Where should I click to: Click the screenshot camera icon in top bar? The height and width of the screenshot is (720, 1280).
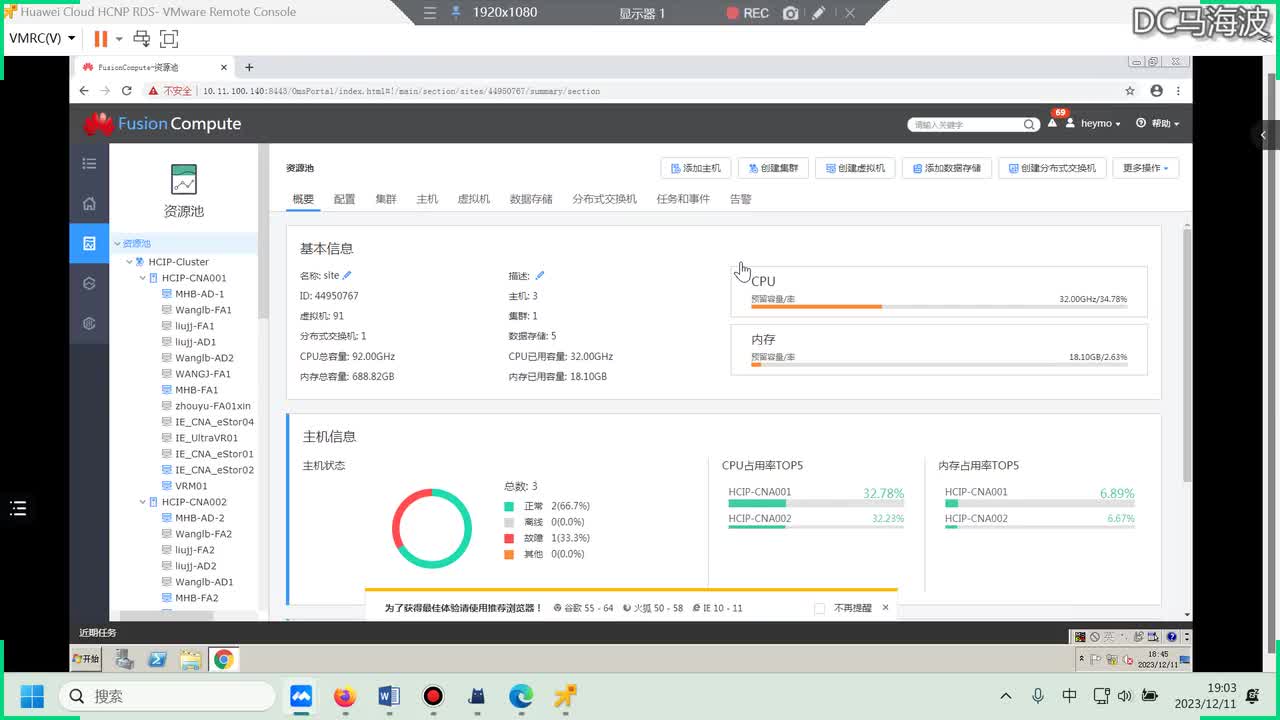click(x=791, y=13)
